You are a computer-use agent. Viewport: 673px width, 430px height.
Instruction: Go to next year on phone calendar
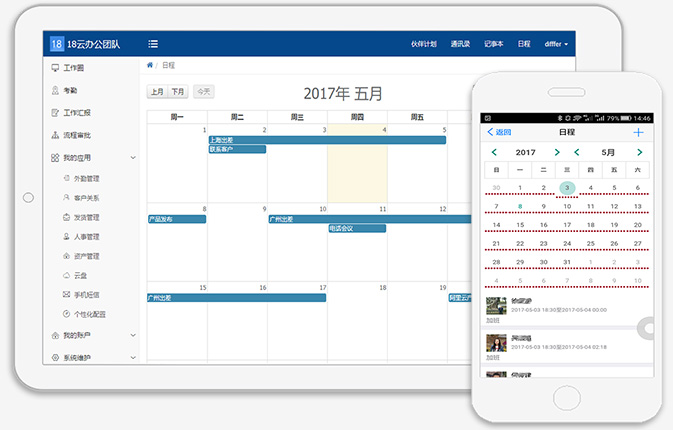557,152
